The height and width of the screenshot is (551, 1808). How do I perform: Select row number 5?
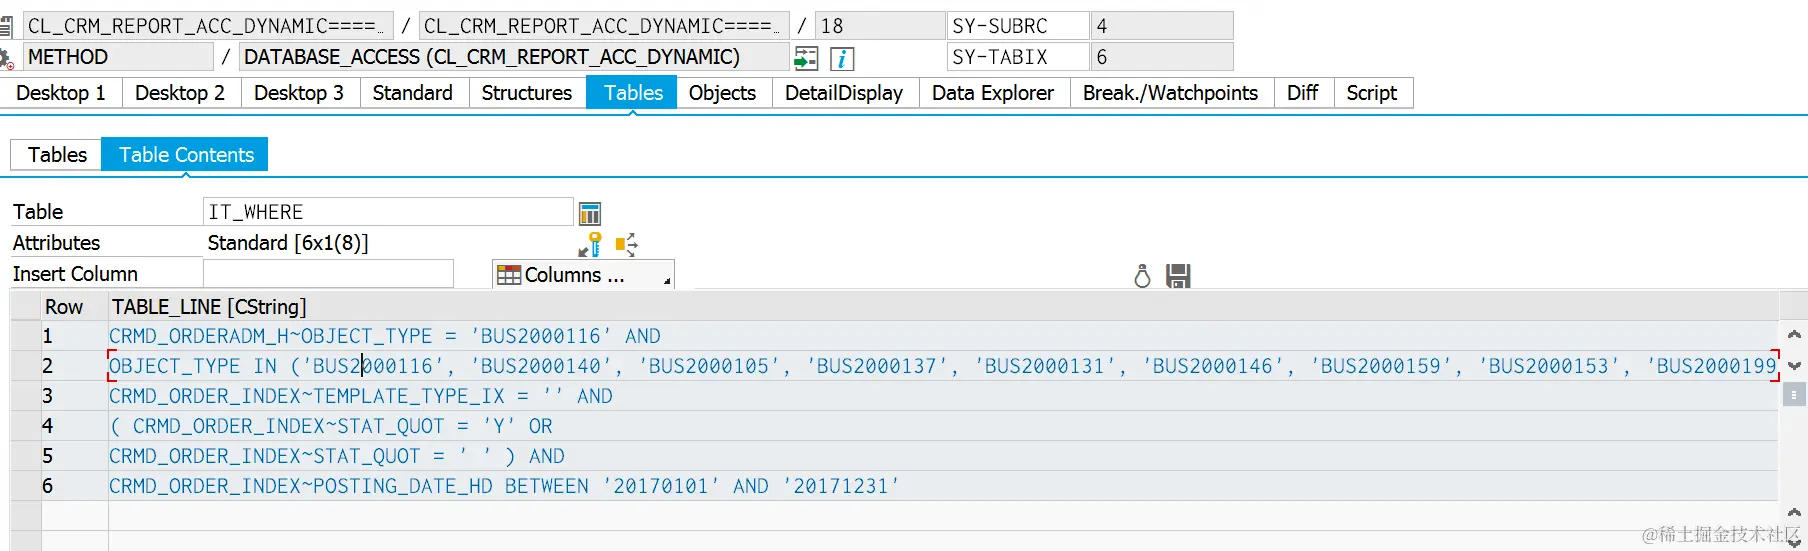click(x=74, y=456)
